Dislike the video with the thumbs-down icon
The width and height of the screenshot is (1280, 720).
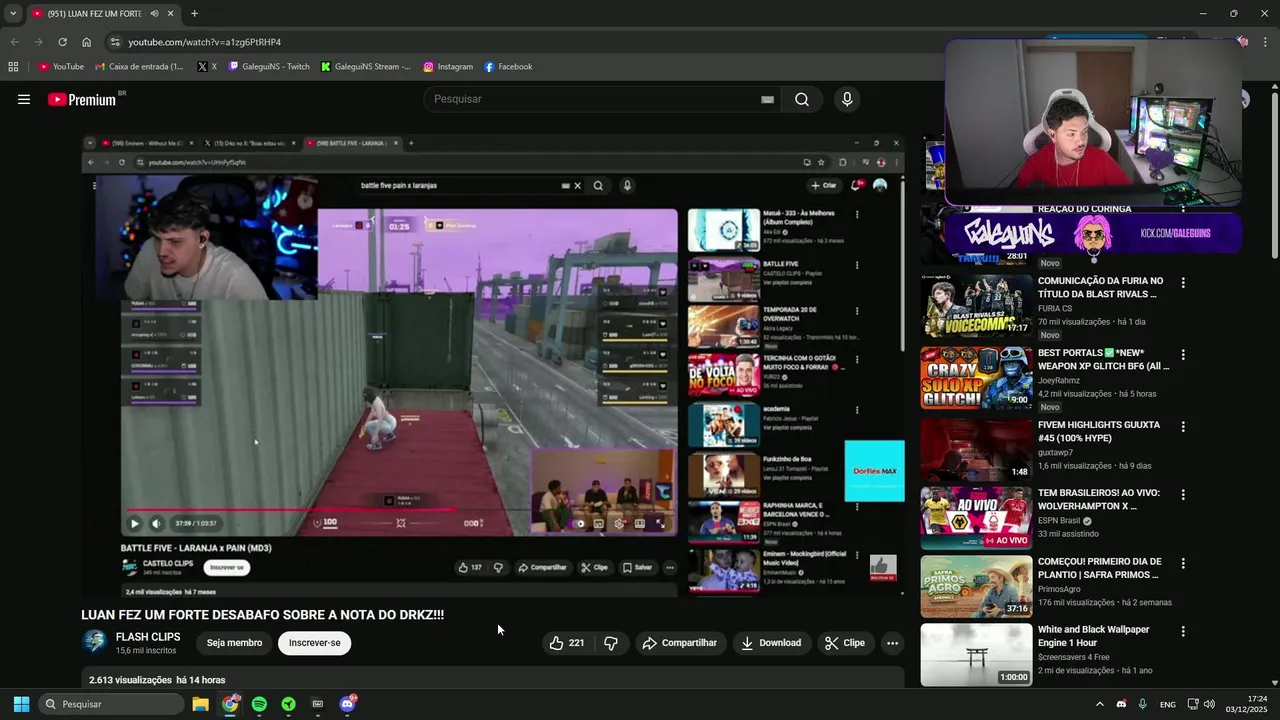coord(611,643)
